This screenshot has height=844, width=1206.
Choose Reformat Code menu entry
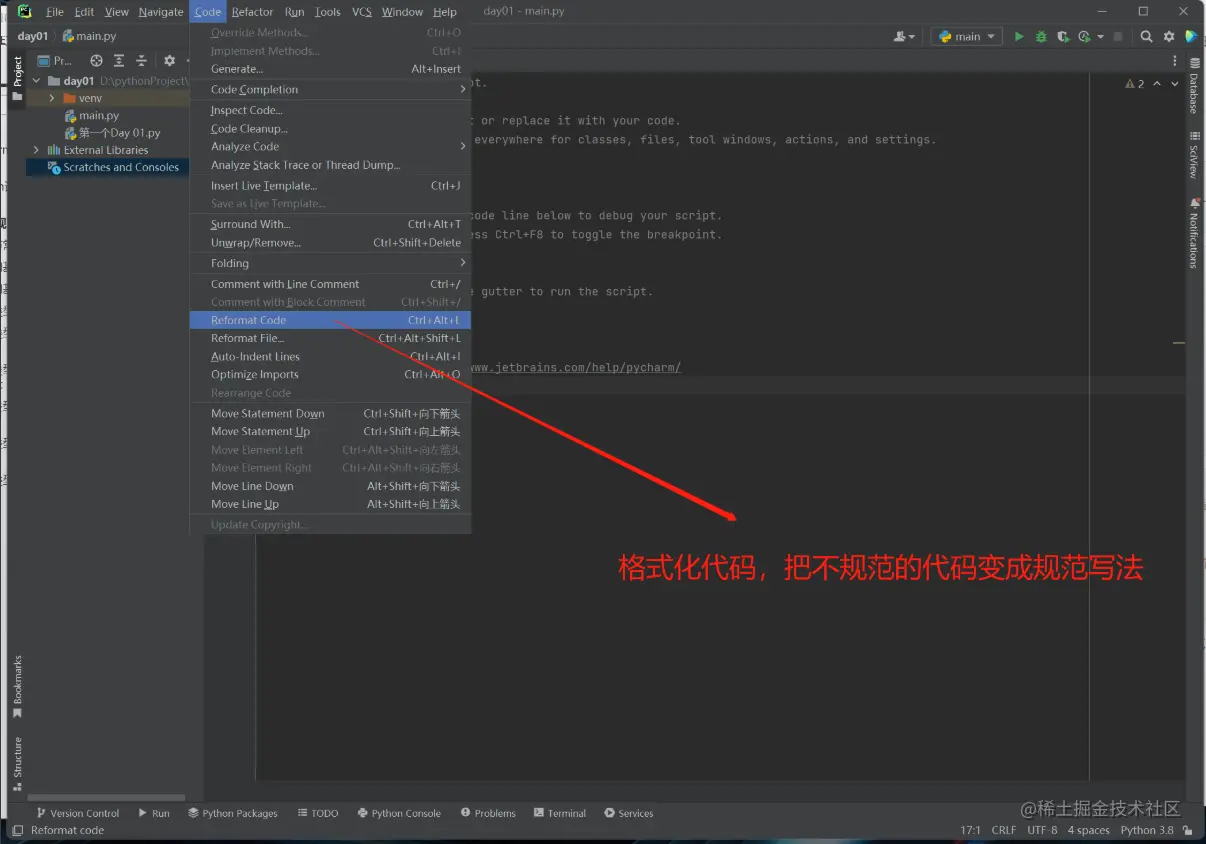point(330,320)
